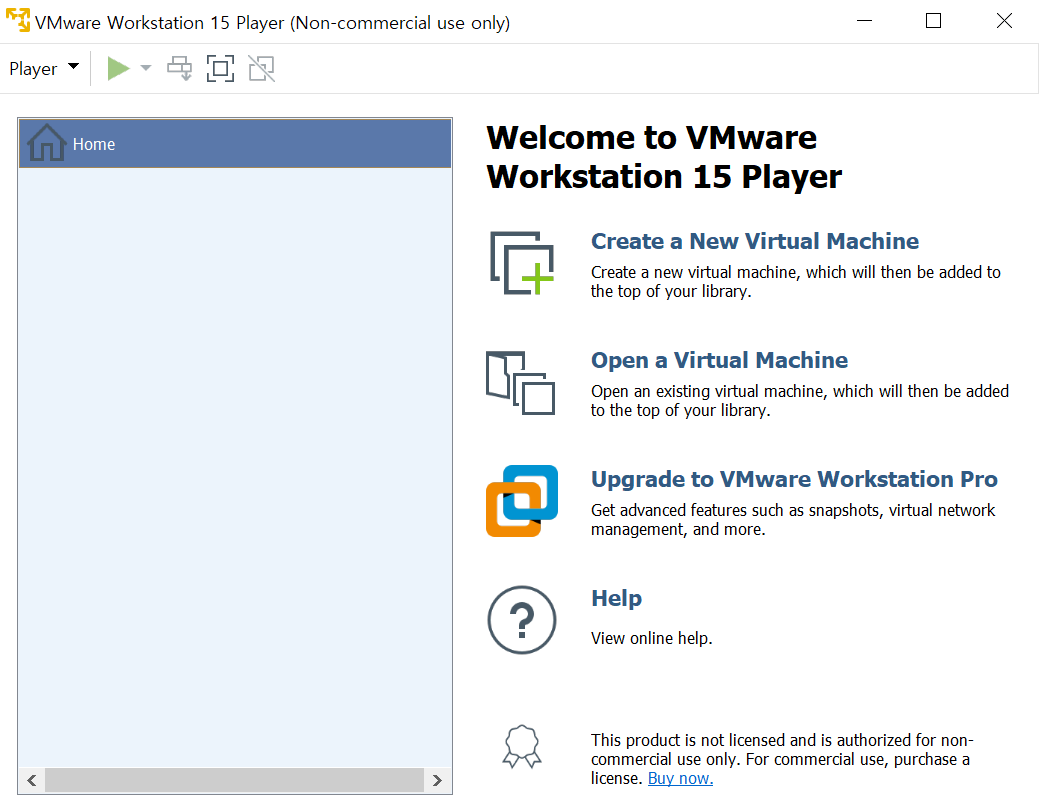This screenshot has width=1039, height=811.
Task: Click the open virtual machine icon
Action: point(520,383)
